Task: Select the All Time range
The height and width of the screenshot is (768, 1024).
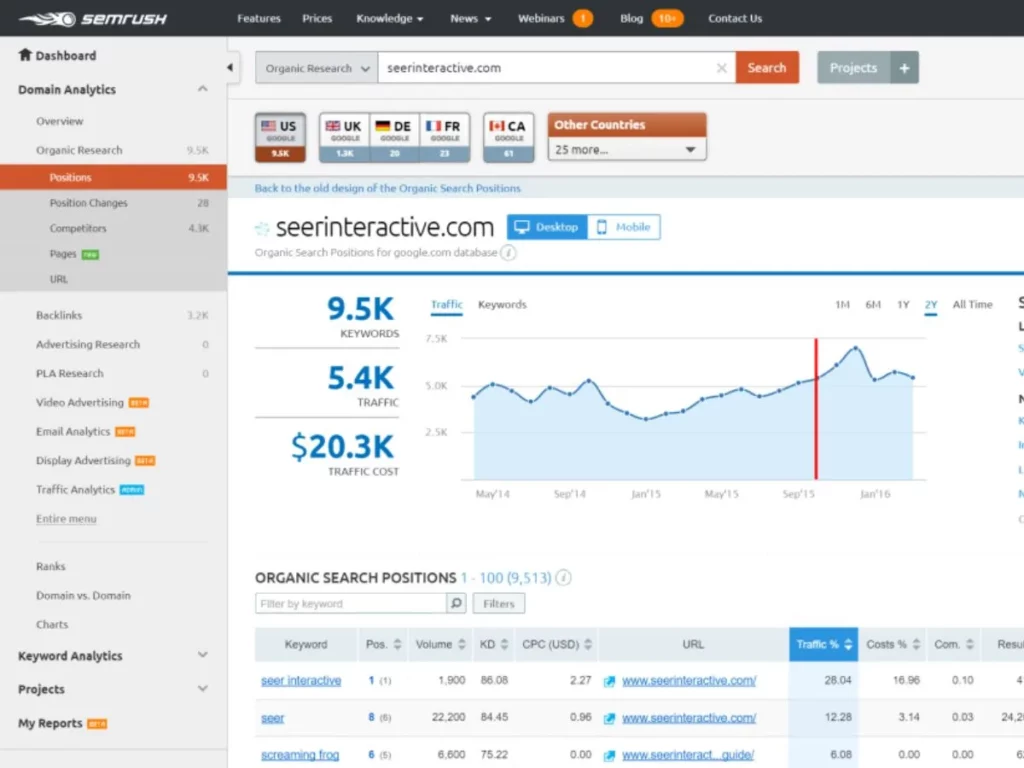Action: [972, 304]
